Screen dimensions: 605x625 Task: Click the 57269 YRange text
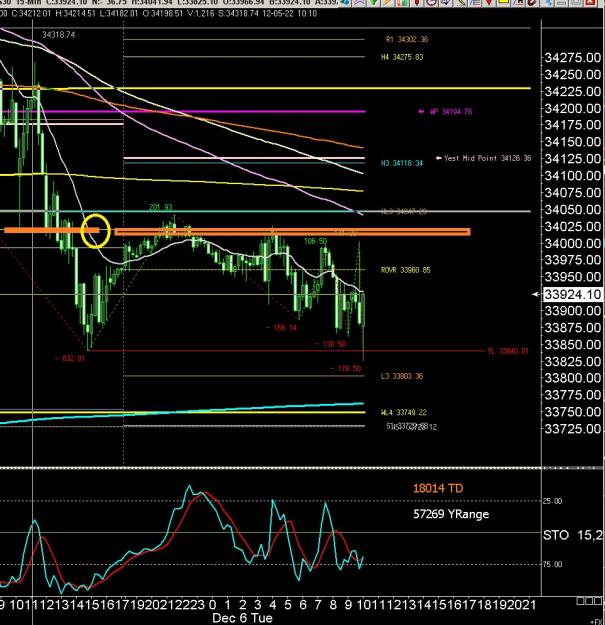[x=451, y=514]
